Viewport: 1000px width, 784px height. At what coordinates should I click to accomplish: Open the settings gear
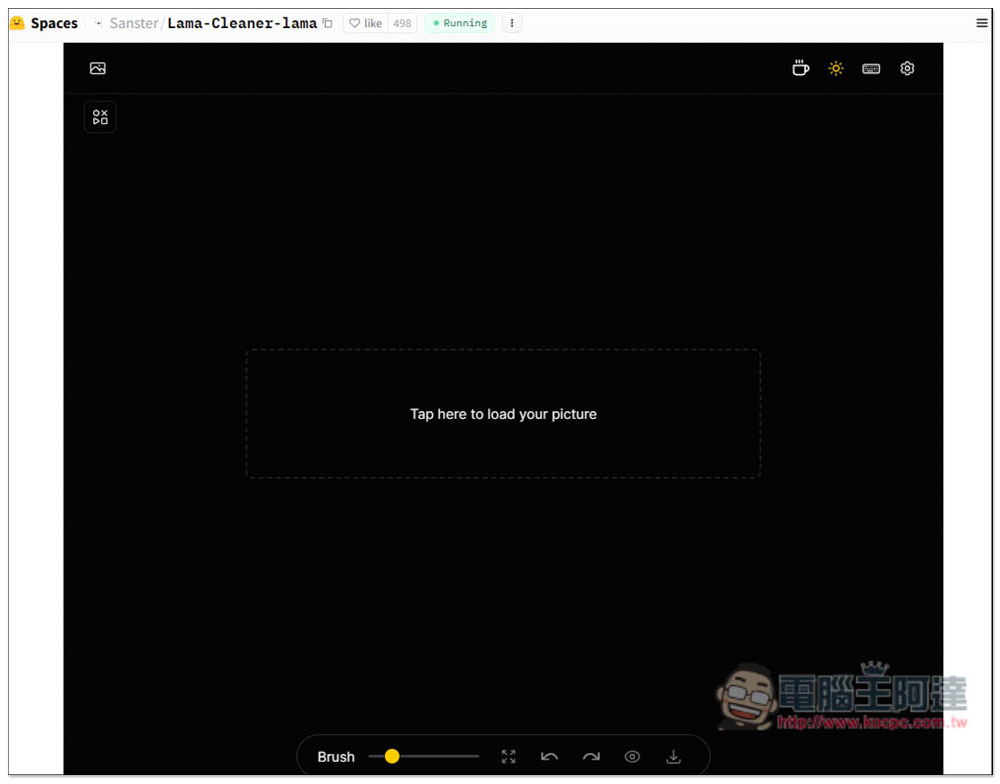(907, 69)
